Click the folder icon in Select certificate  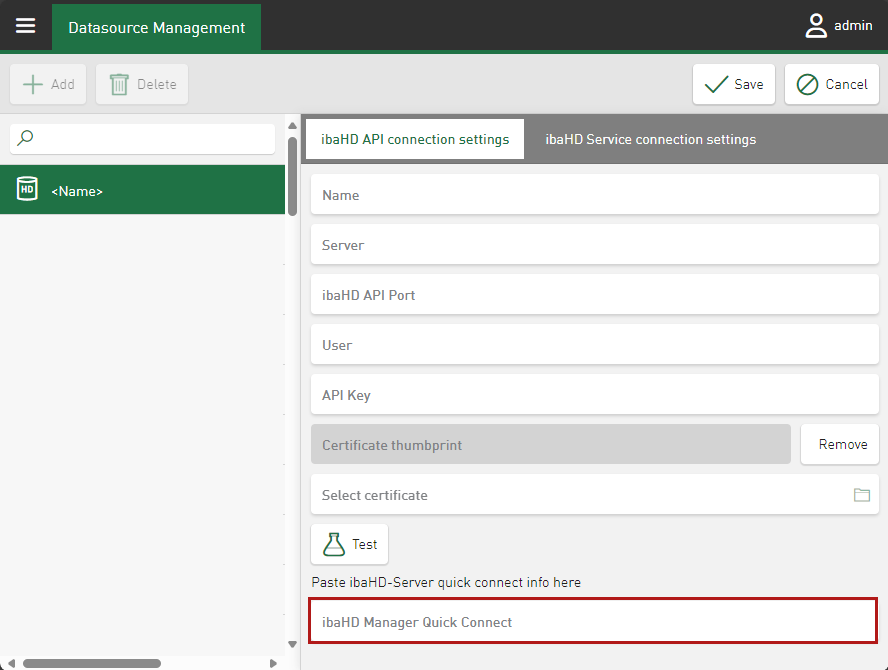(861, 495)
